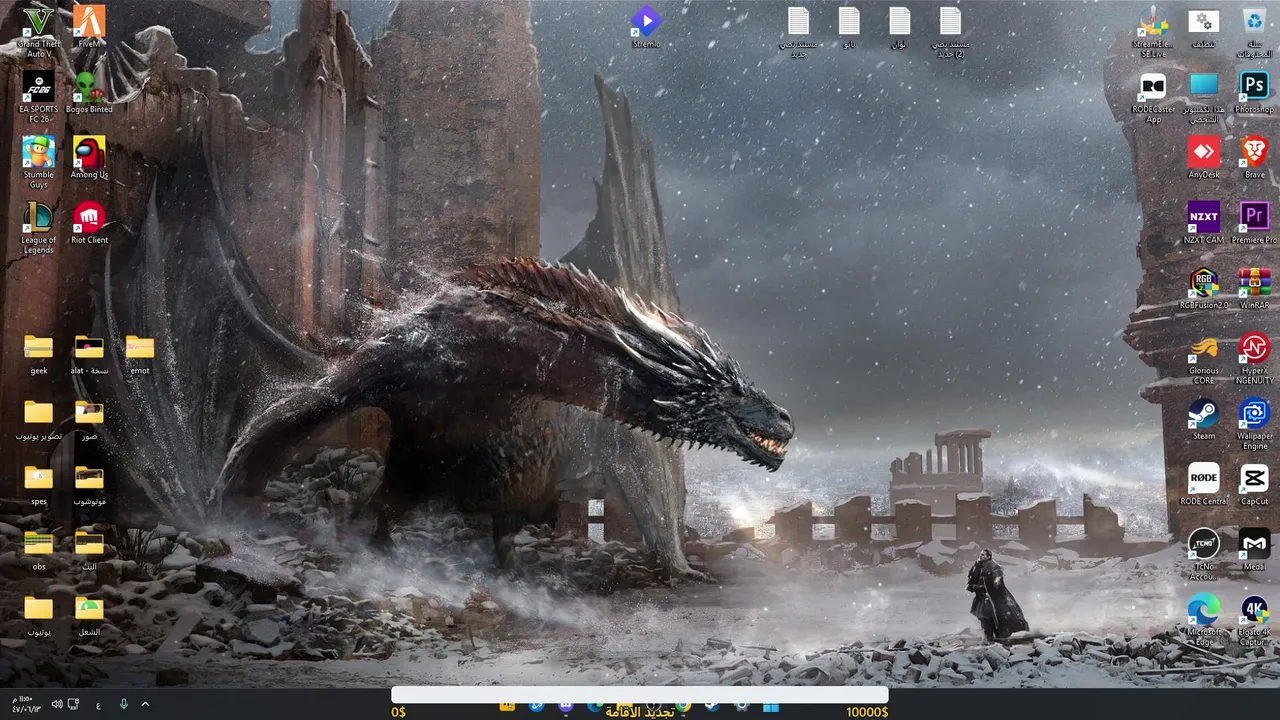1280x720 pixels.
Task: Select League of Legends icon
Action: point(38,227)
